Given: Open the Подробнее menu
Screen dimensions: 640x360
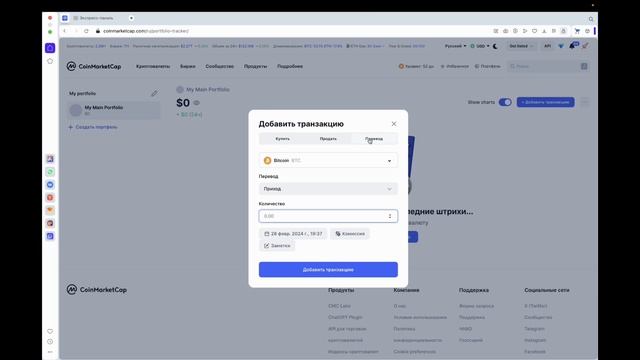Looking at the screenshot, I should [x=290, y=66].
